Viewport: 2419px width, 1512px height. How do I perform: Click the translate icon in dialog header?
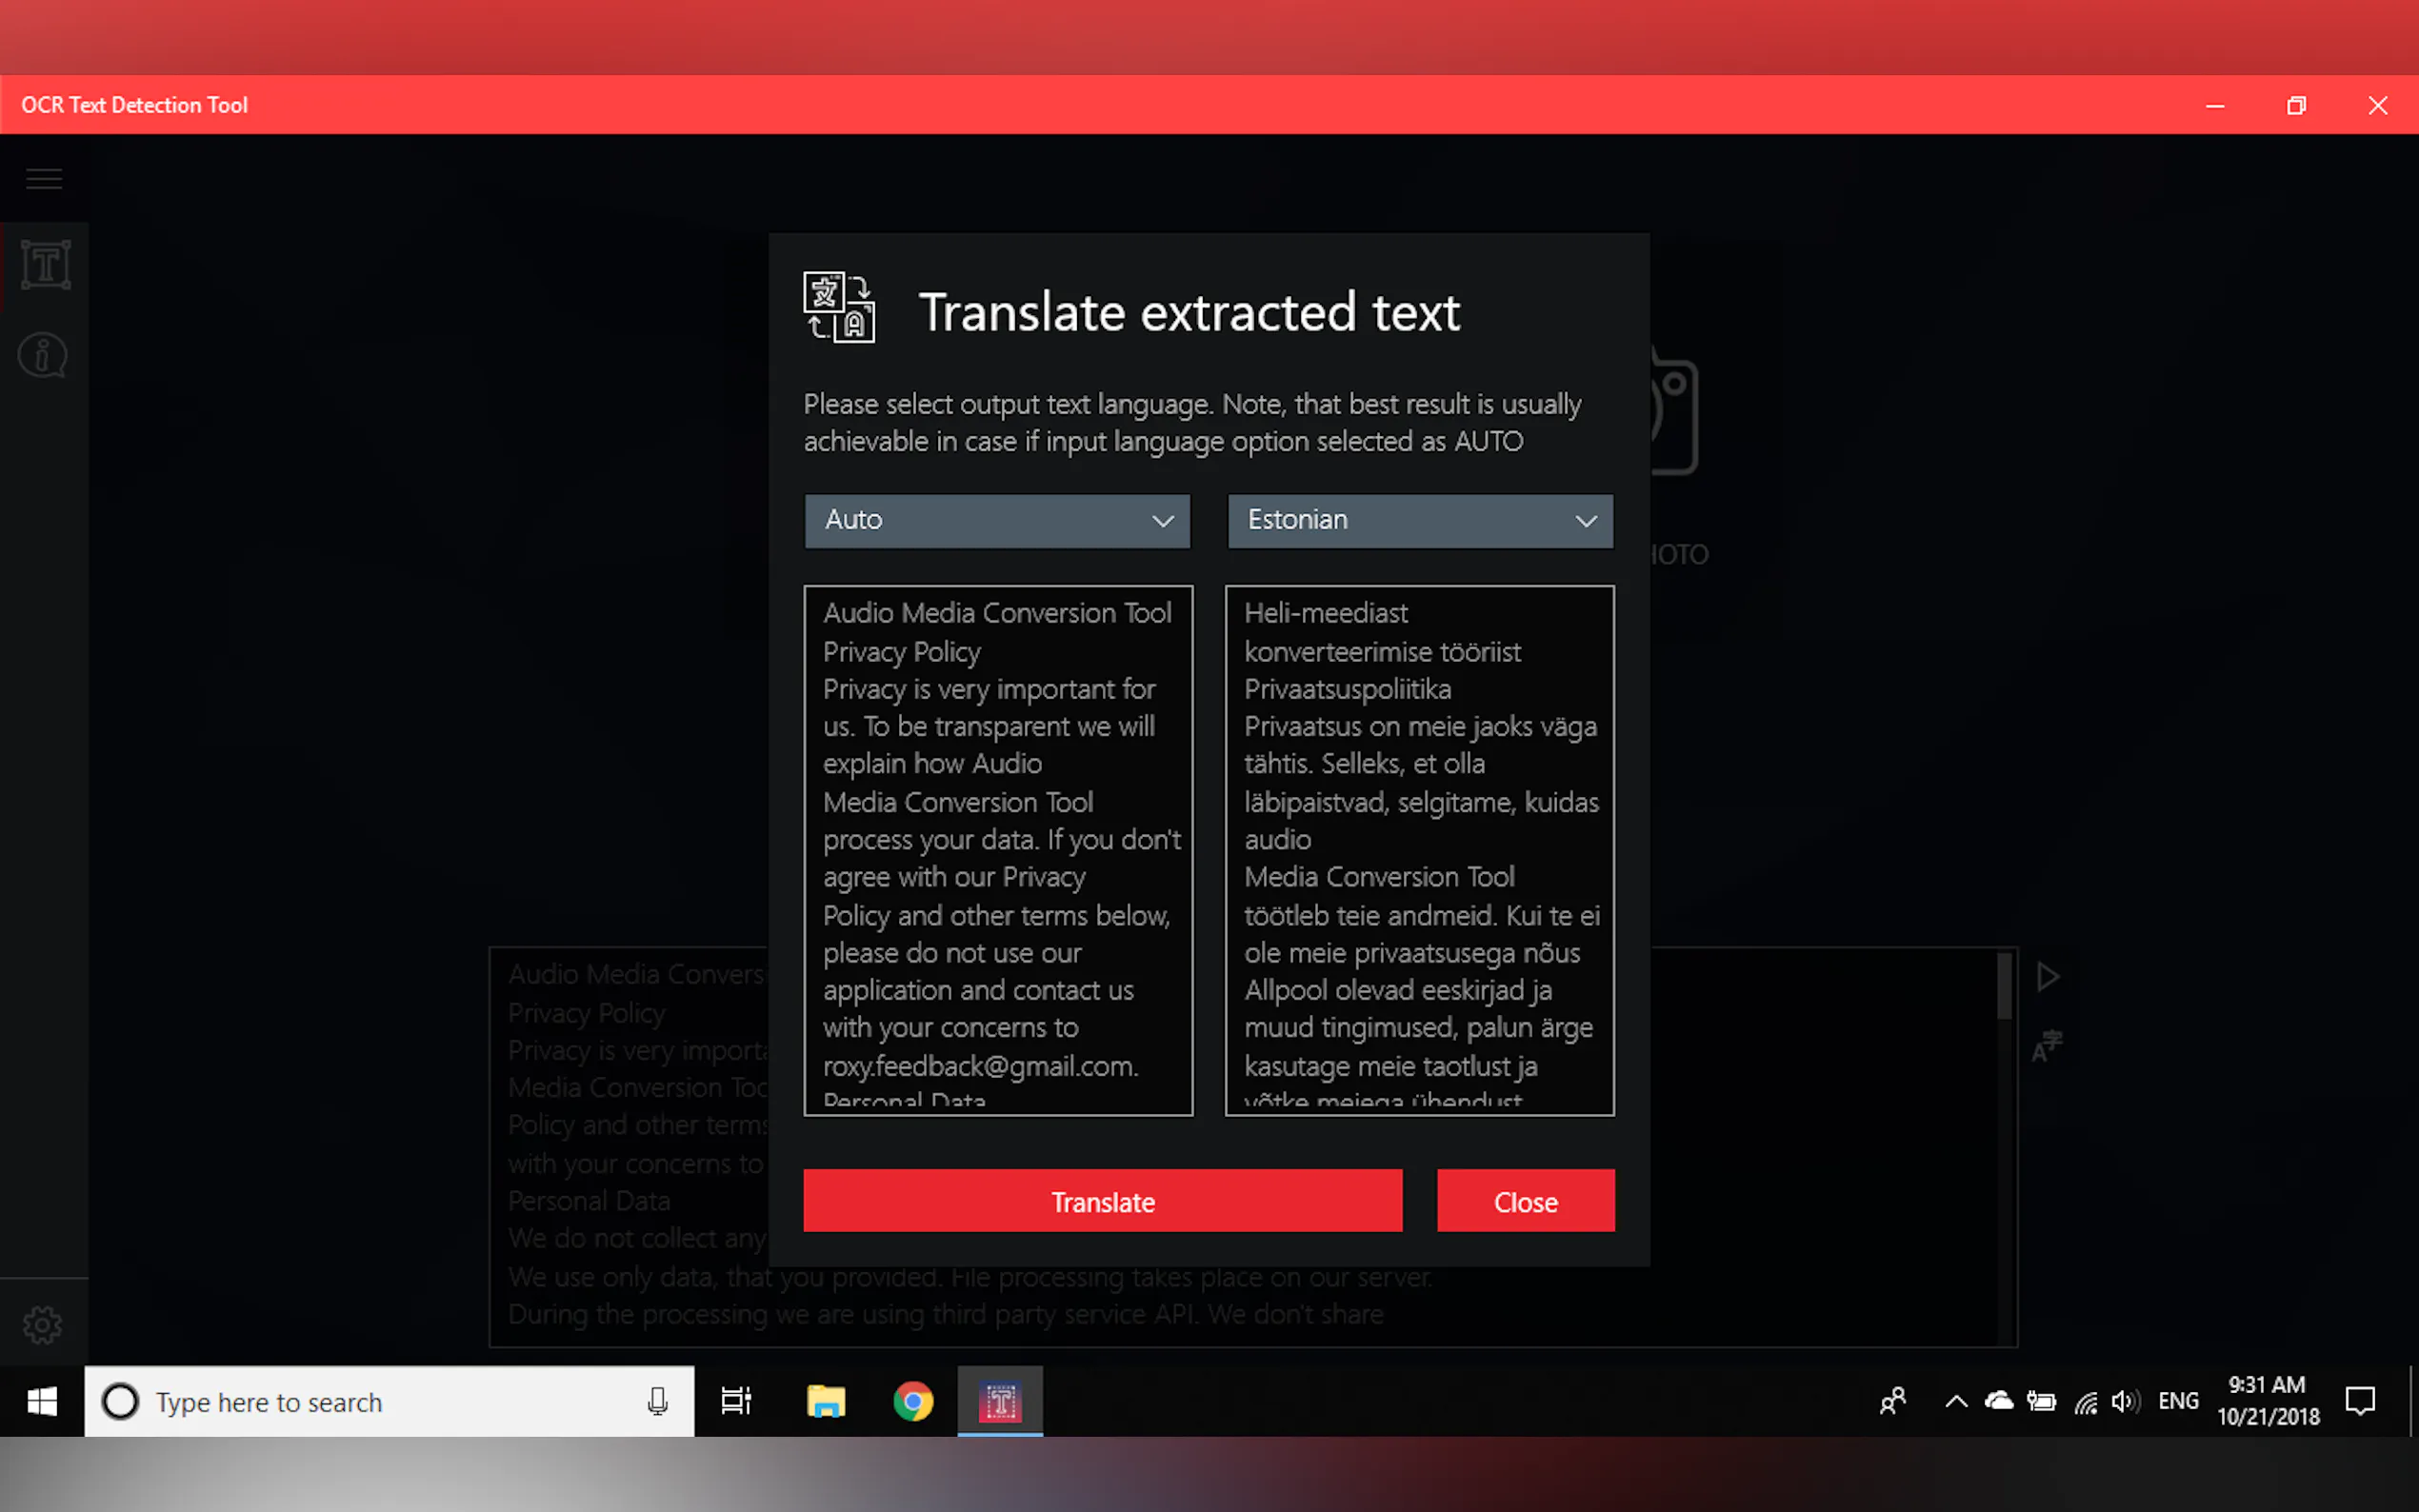pyautogui.click(x=839, y=308)
